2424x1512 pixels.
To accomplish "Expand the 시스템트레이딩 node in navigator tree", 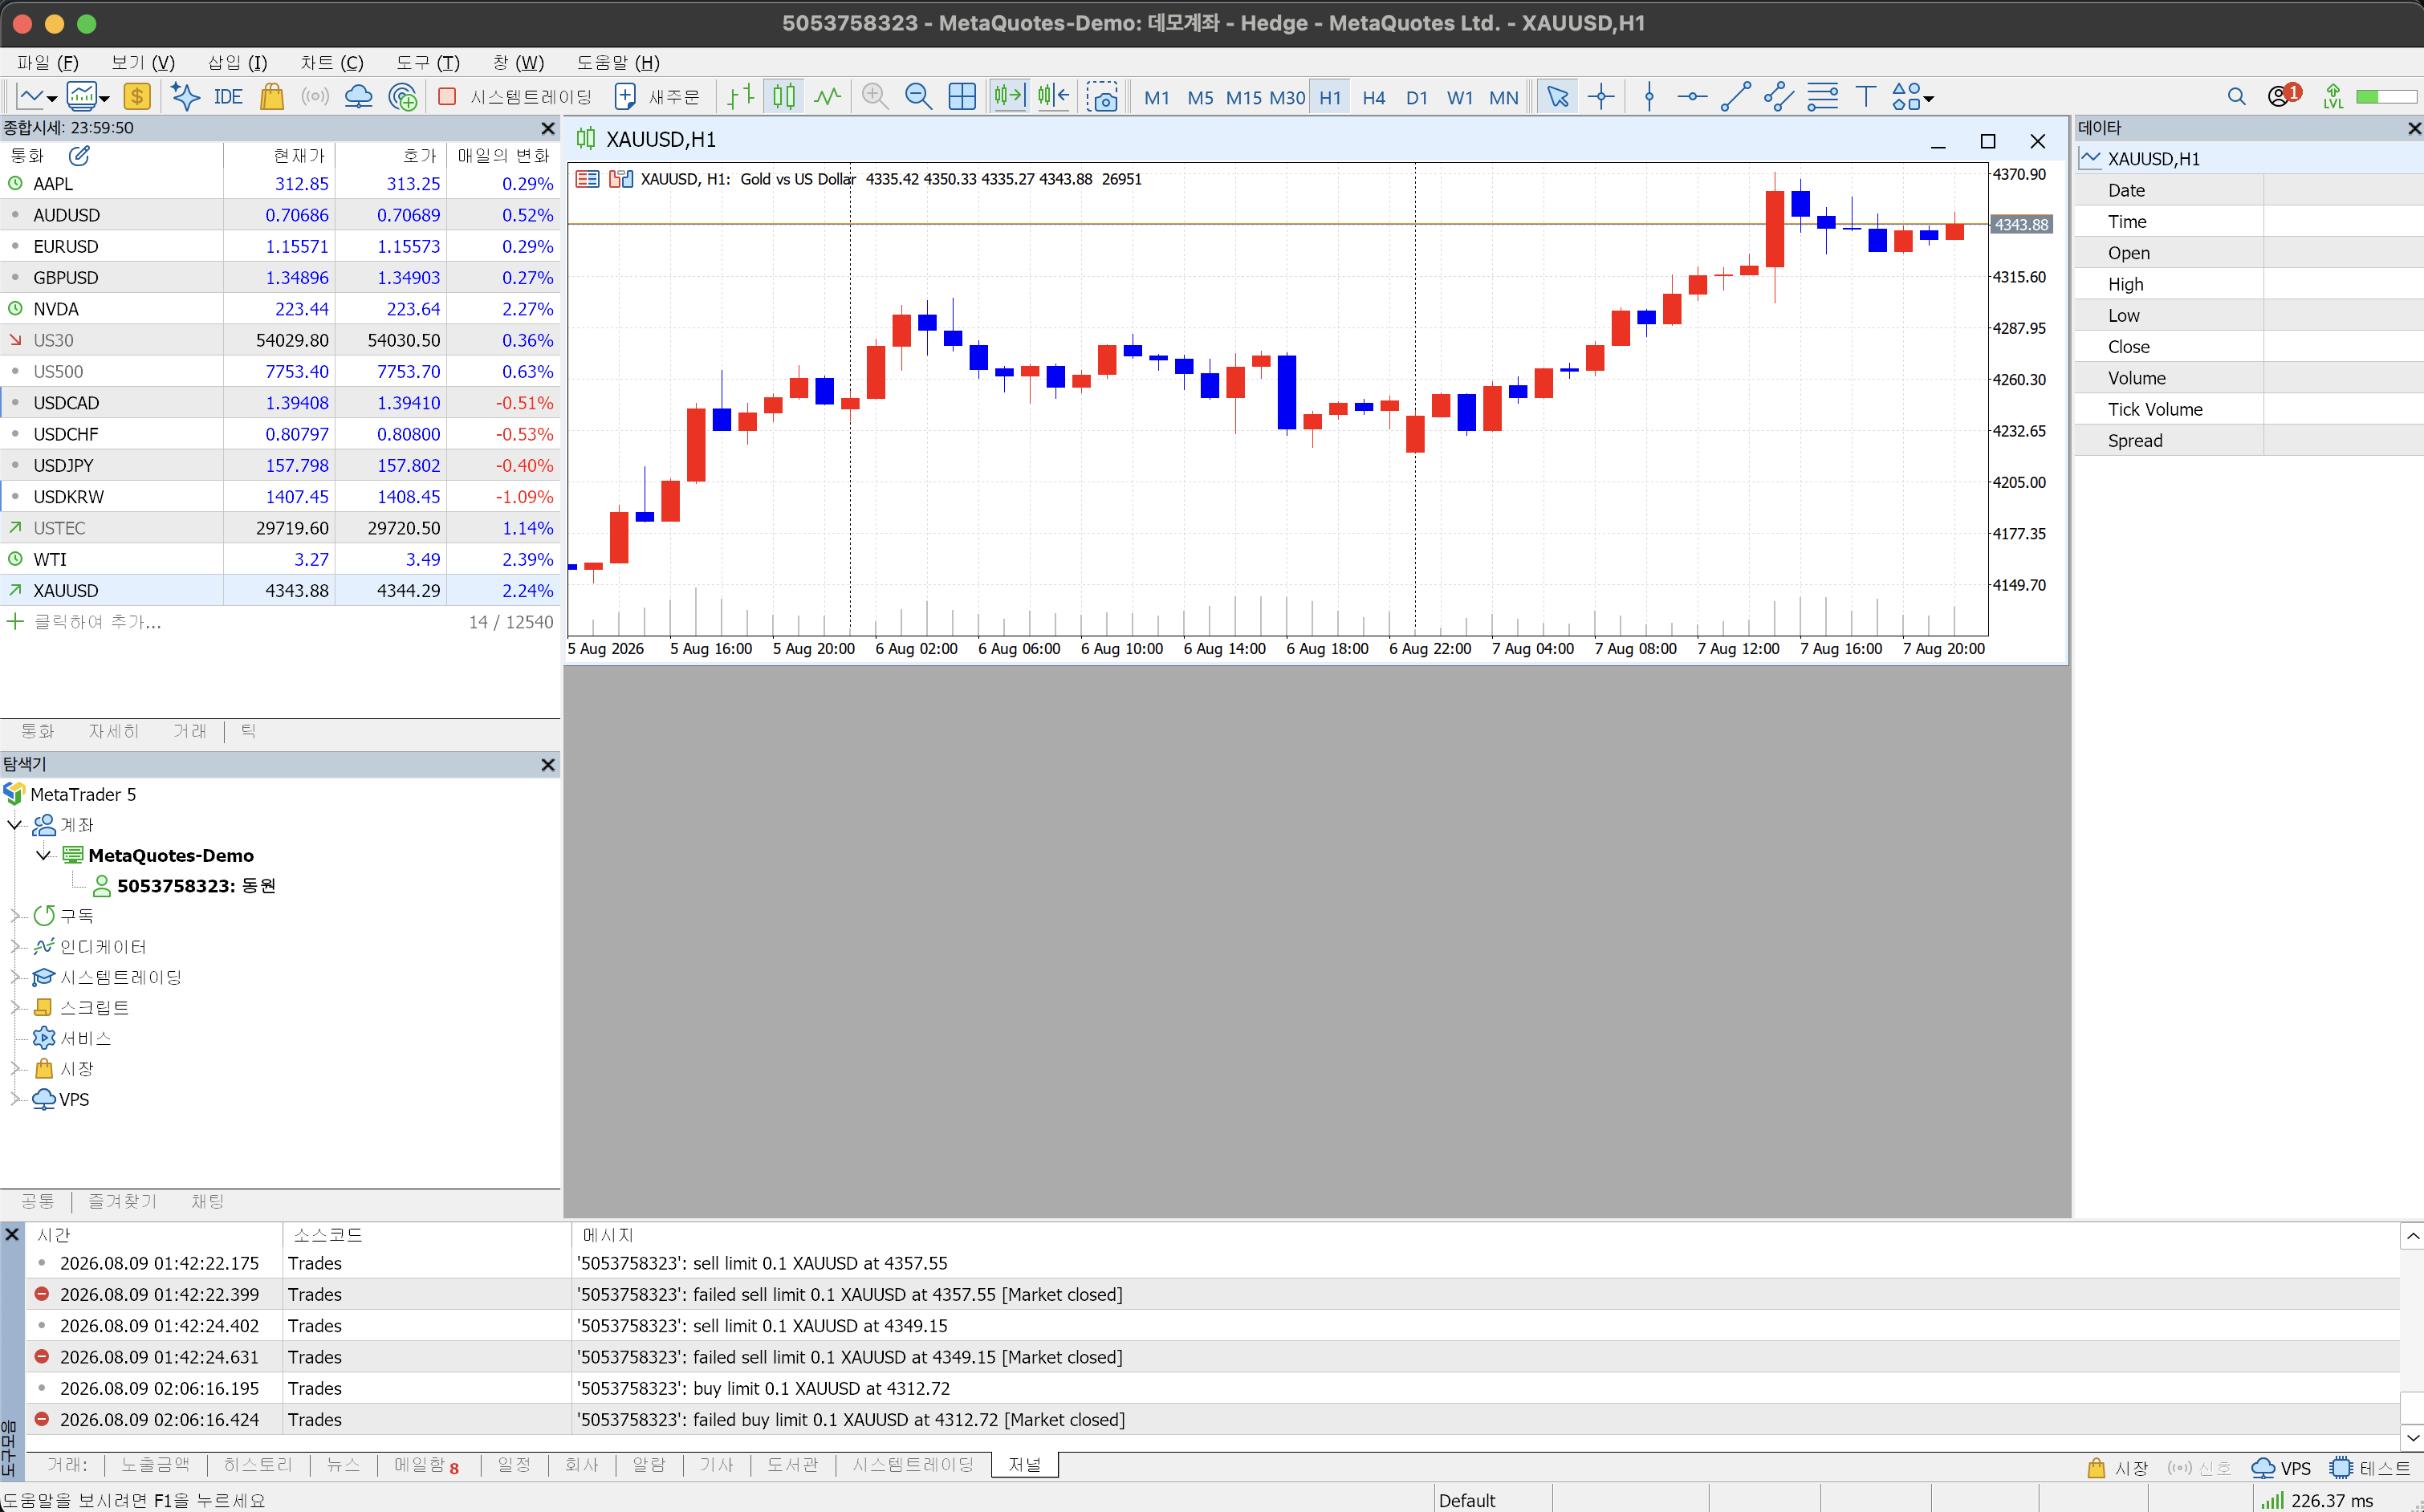I will 14,977.
